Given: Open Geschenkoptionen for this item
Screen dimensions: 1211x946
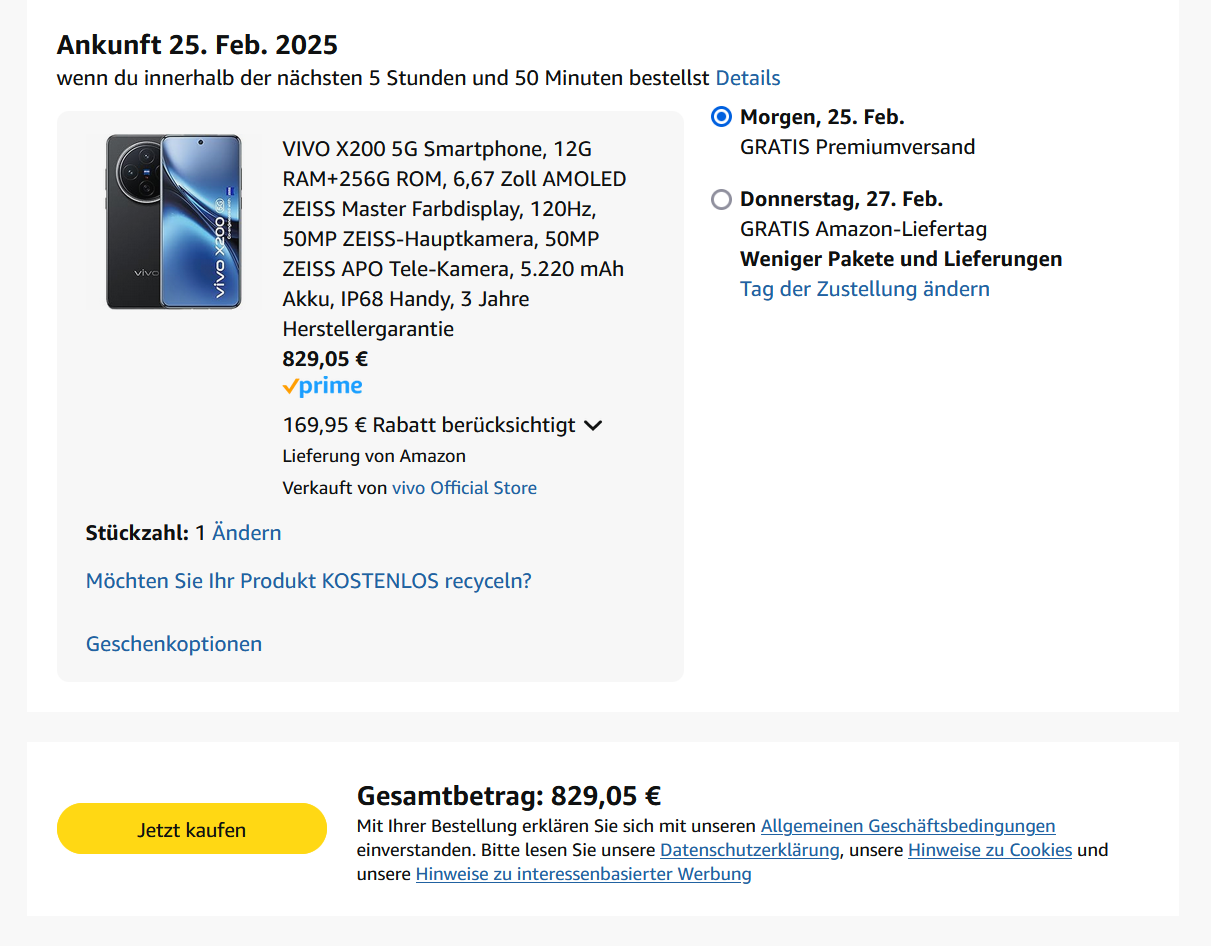Looking at the screenshot, I should tap(174, 644).
